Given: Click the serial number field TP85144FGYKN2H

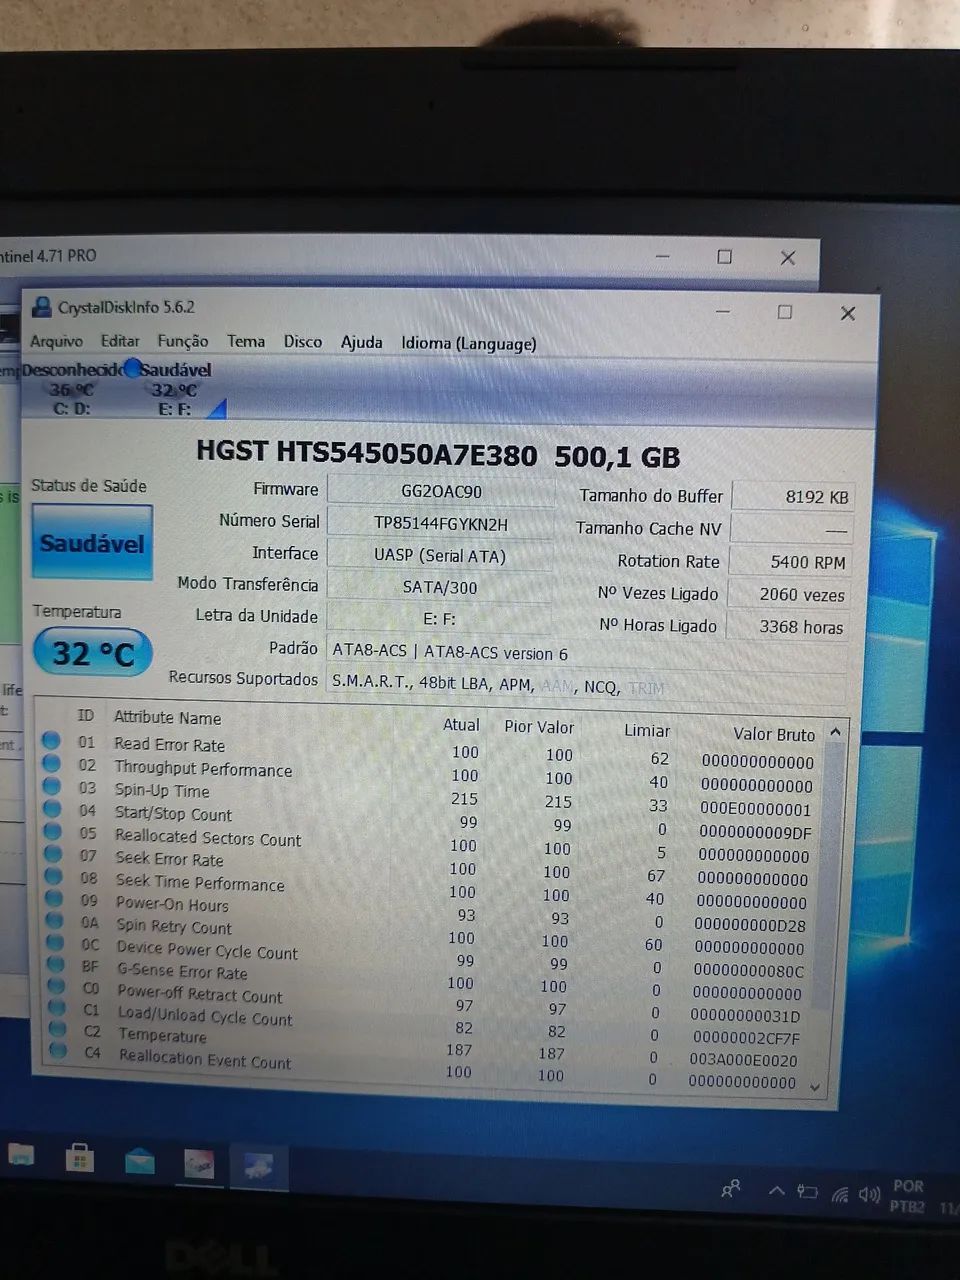Looking at the screenshot, I should click(441, 523).
